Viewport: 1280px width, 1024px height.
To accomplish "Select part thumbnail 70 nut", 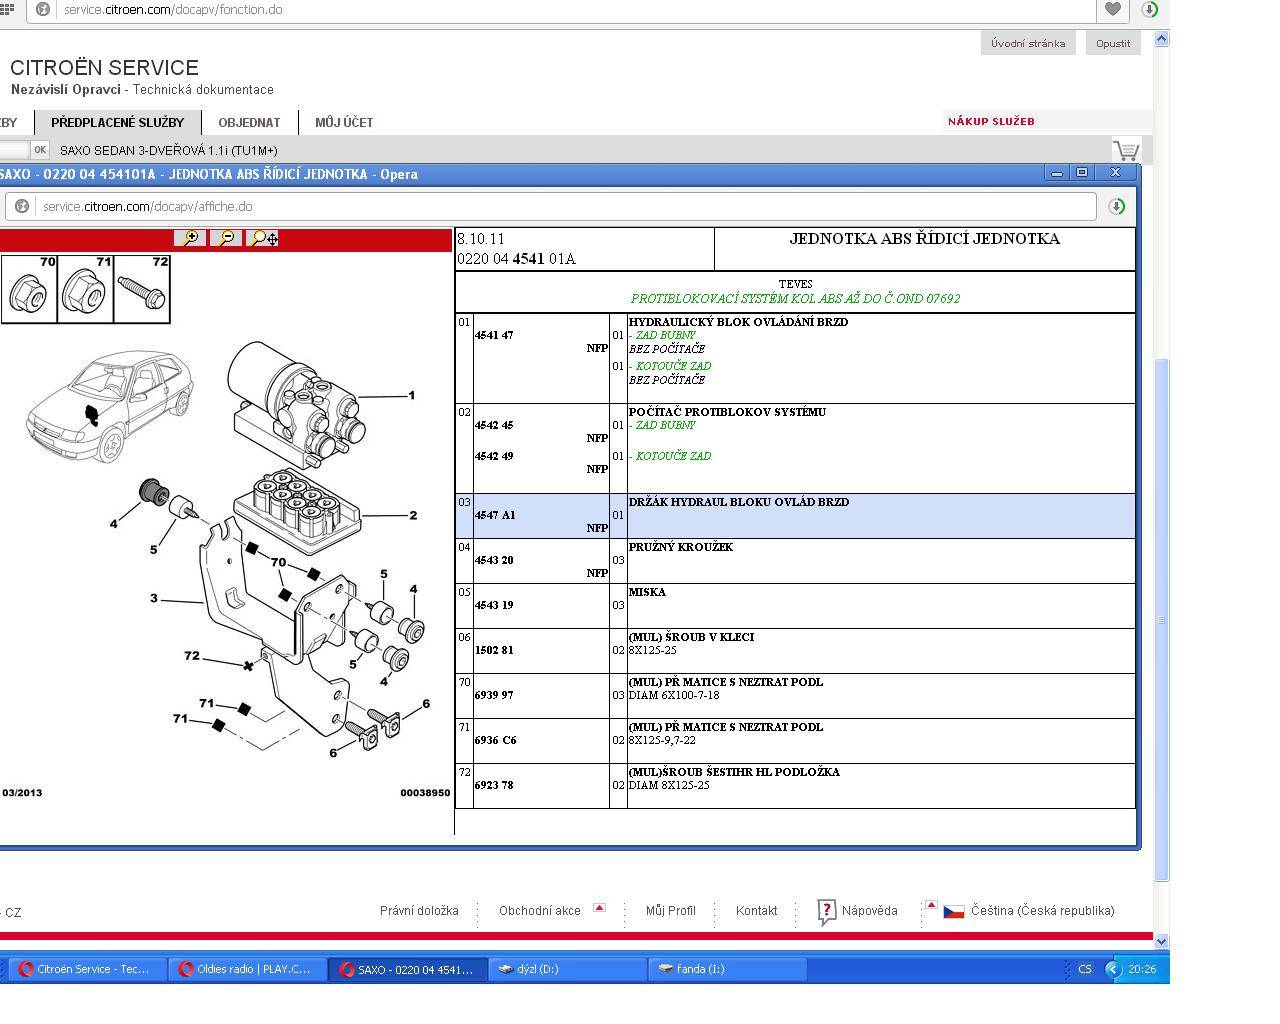I will tap(30, 289).
